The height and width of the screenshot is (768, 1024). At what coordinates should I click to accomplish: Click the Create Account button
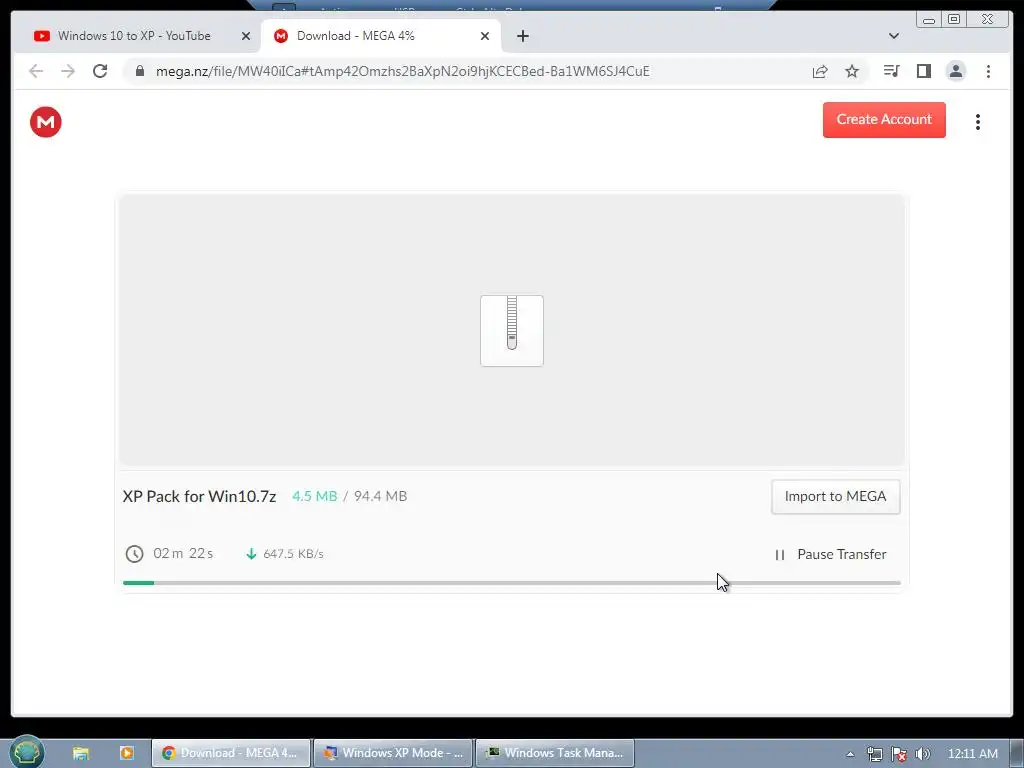point(884,120)
